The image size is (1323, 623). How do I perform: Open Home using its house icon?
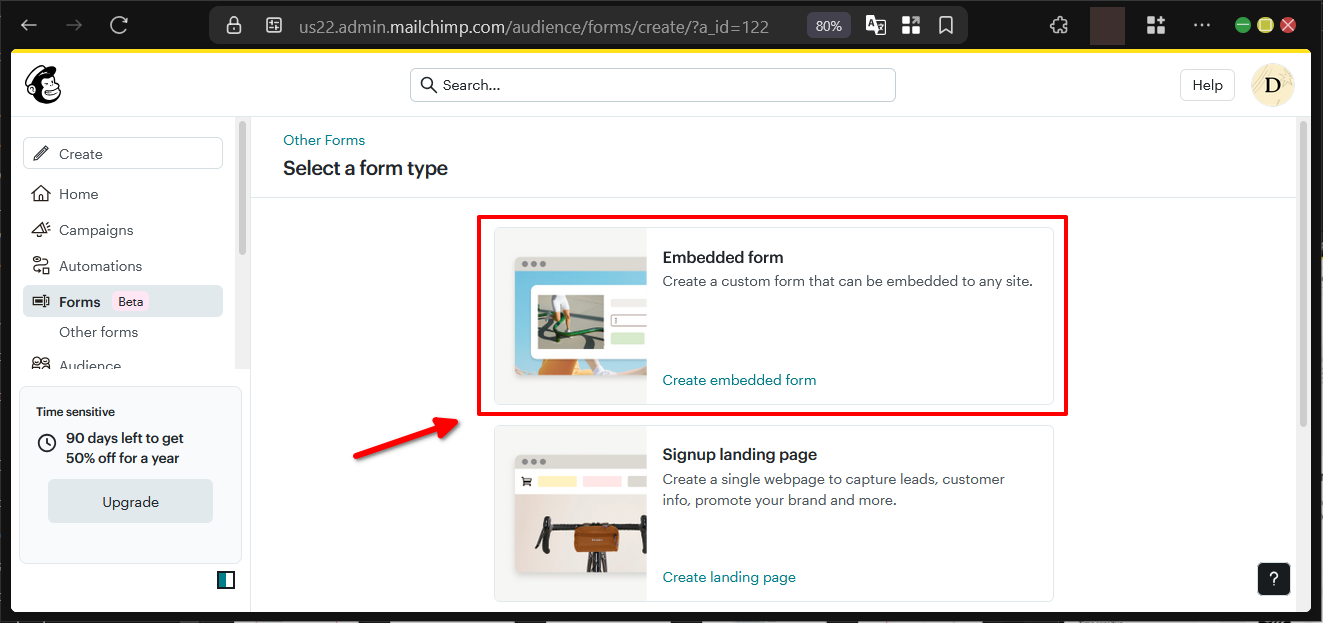(38, 193)
